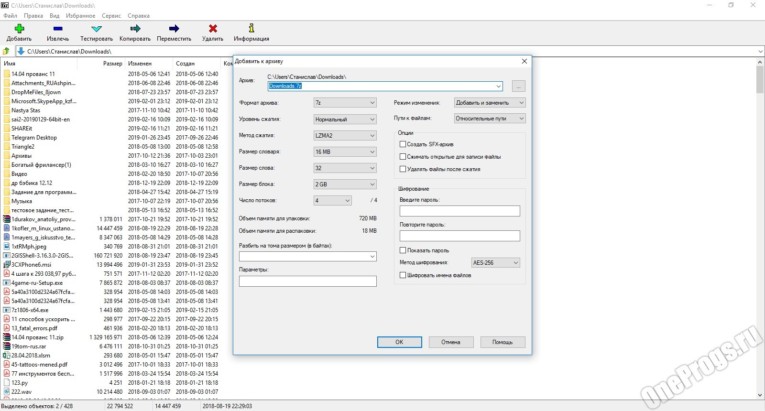Click the Отмена button

tap(451, 342)
